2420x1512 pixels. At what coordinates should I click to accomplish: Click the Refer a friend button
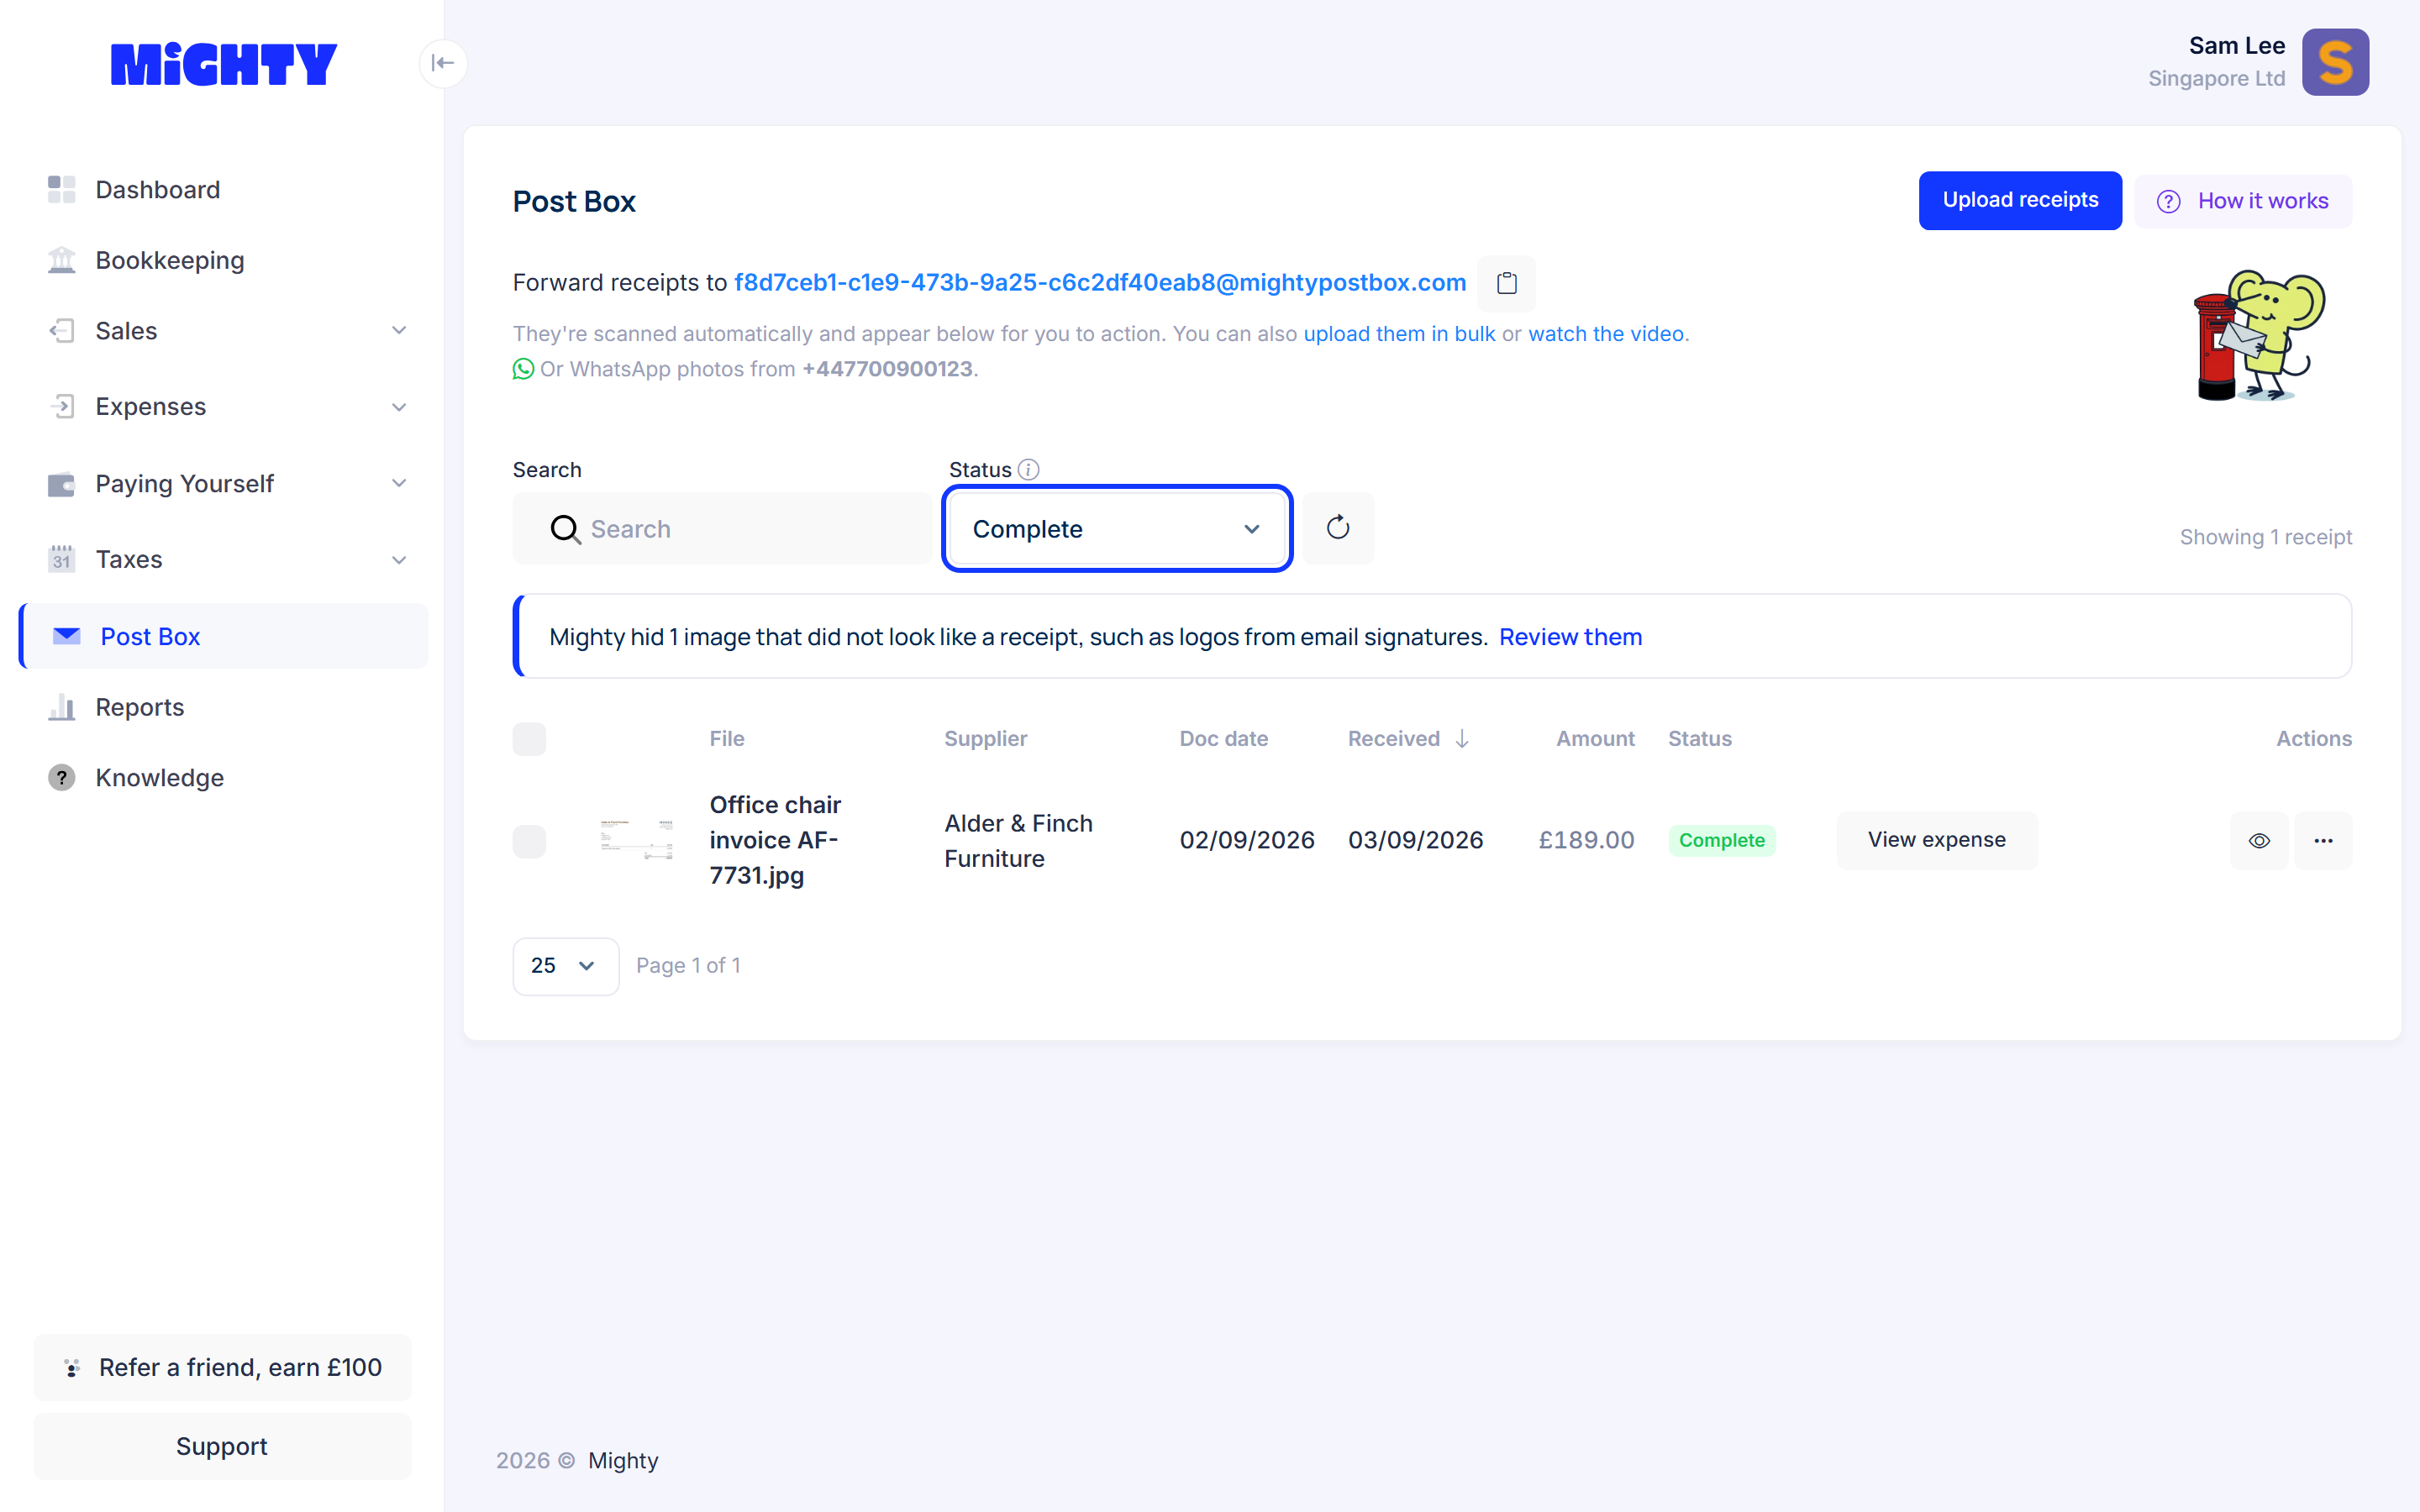223,1367
